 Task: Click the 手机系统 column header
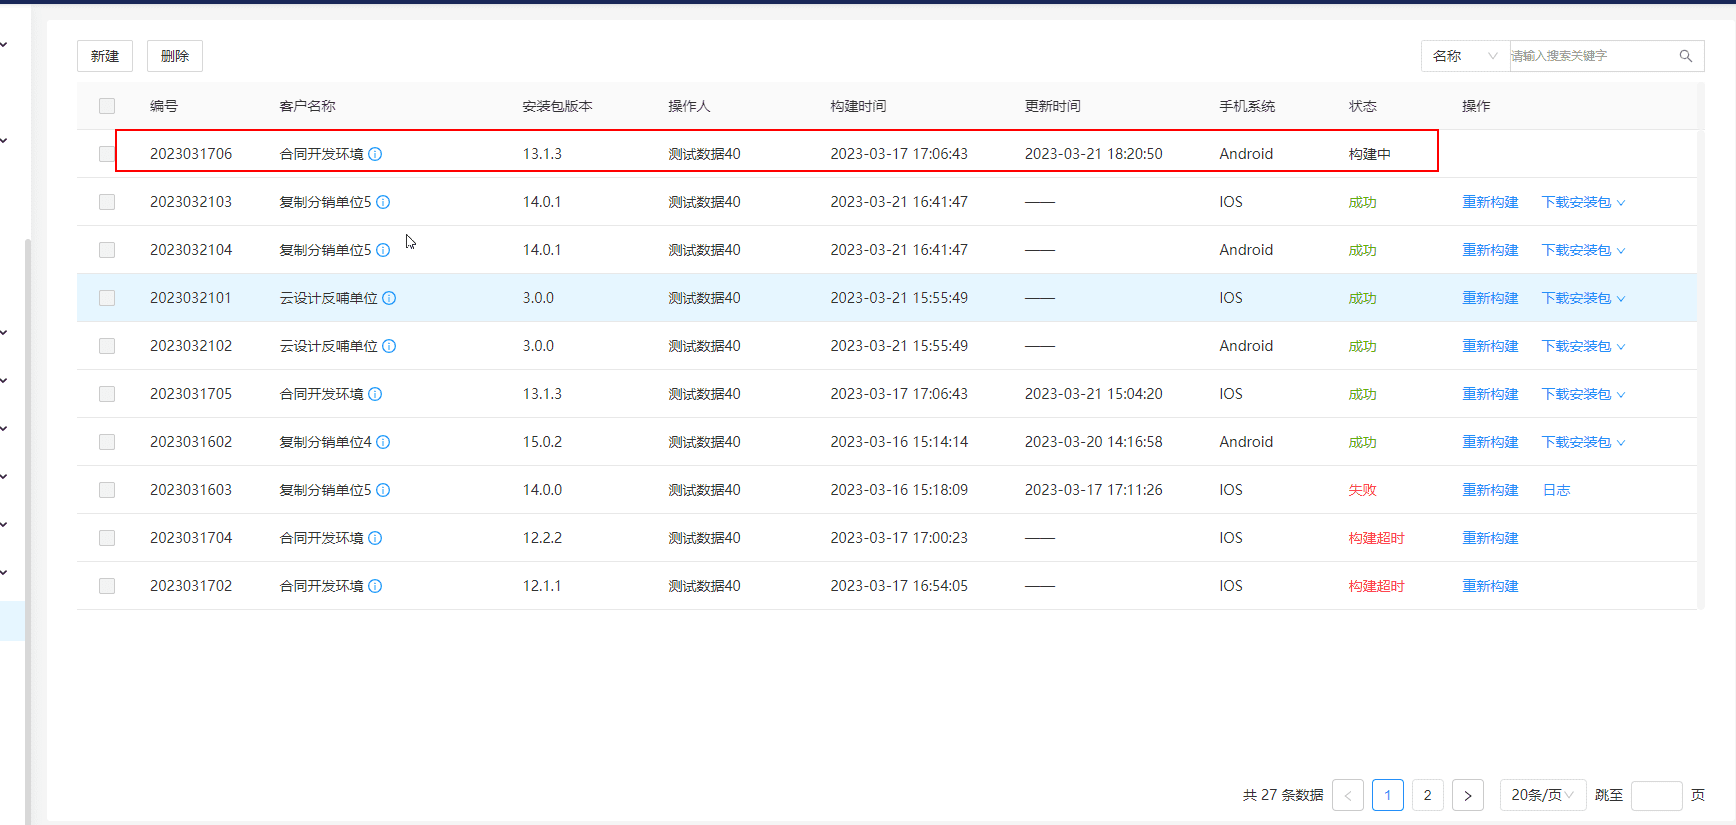click(1247, 106)
